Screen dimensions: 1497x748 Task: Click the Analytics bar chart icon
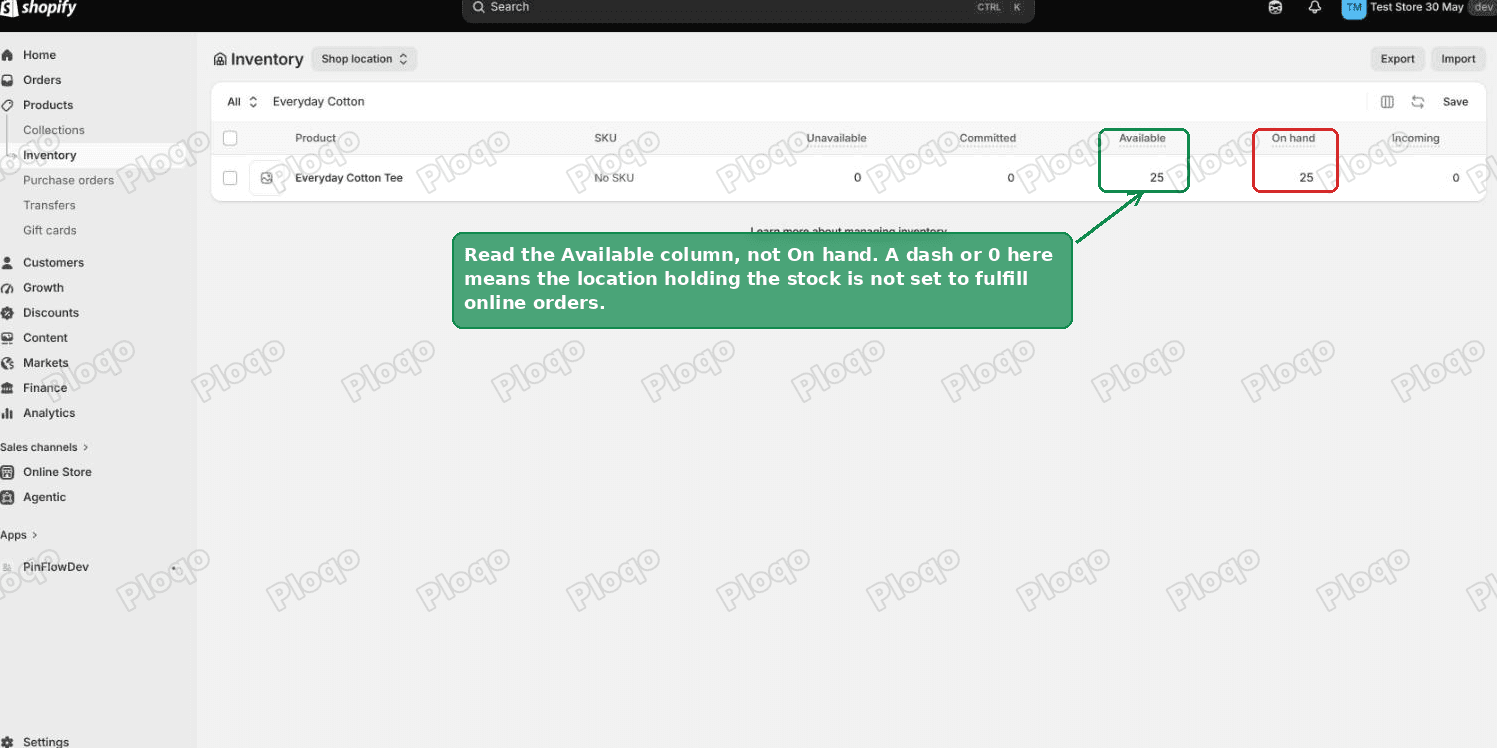click(x=7, y=413)
